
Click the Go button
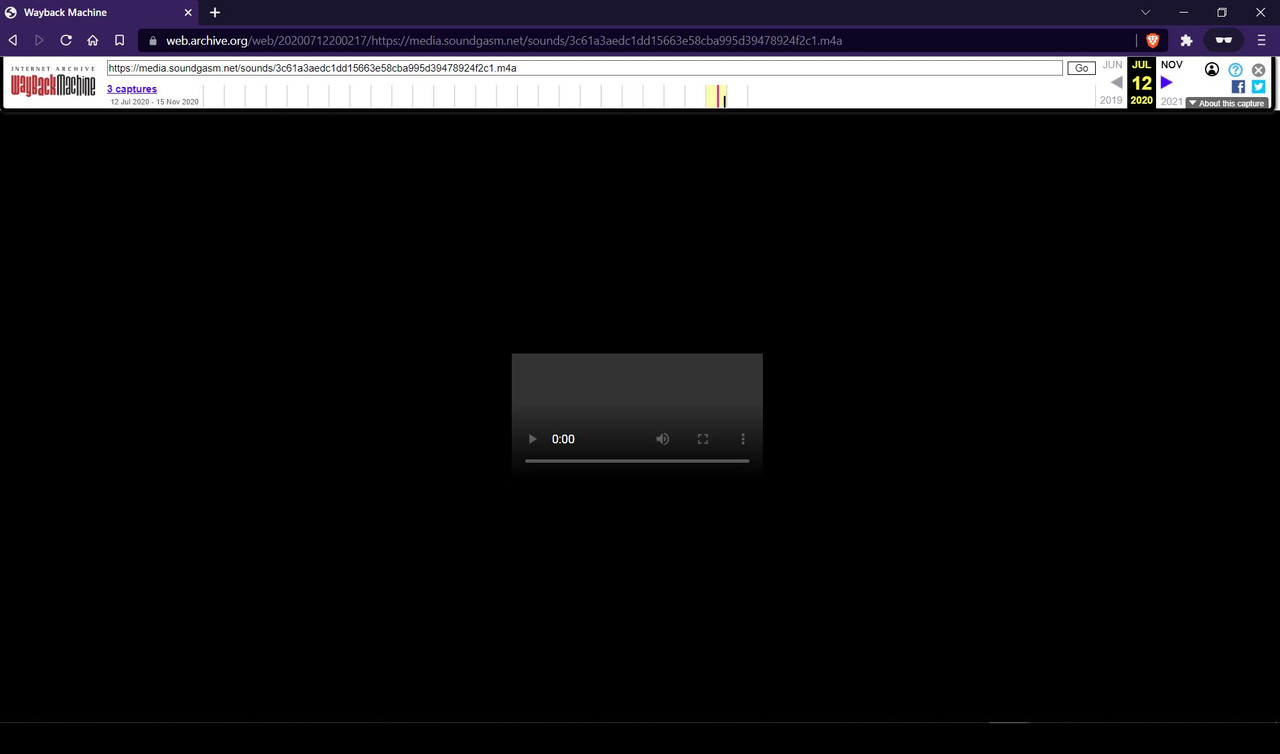coord(1081,68)
